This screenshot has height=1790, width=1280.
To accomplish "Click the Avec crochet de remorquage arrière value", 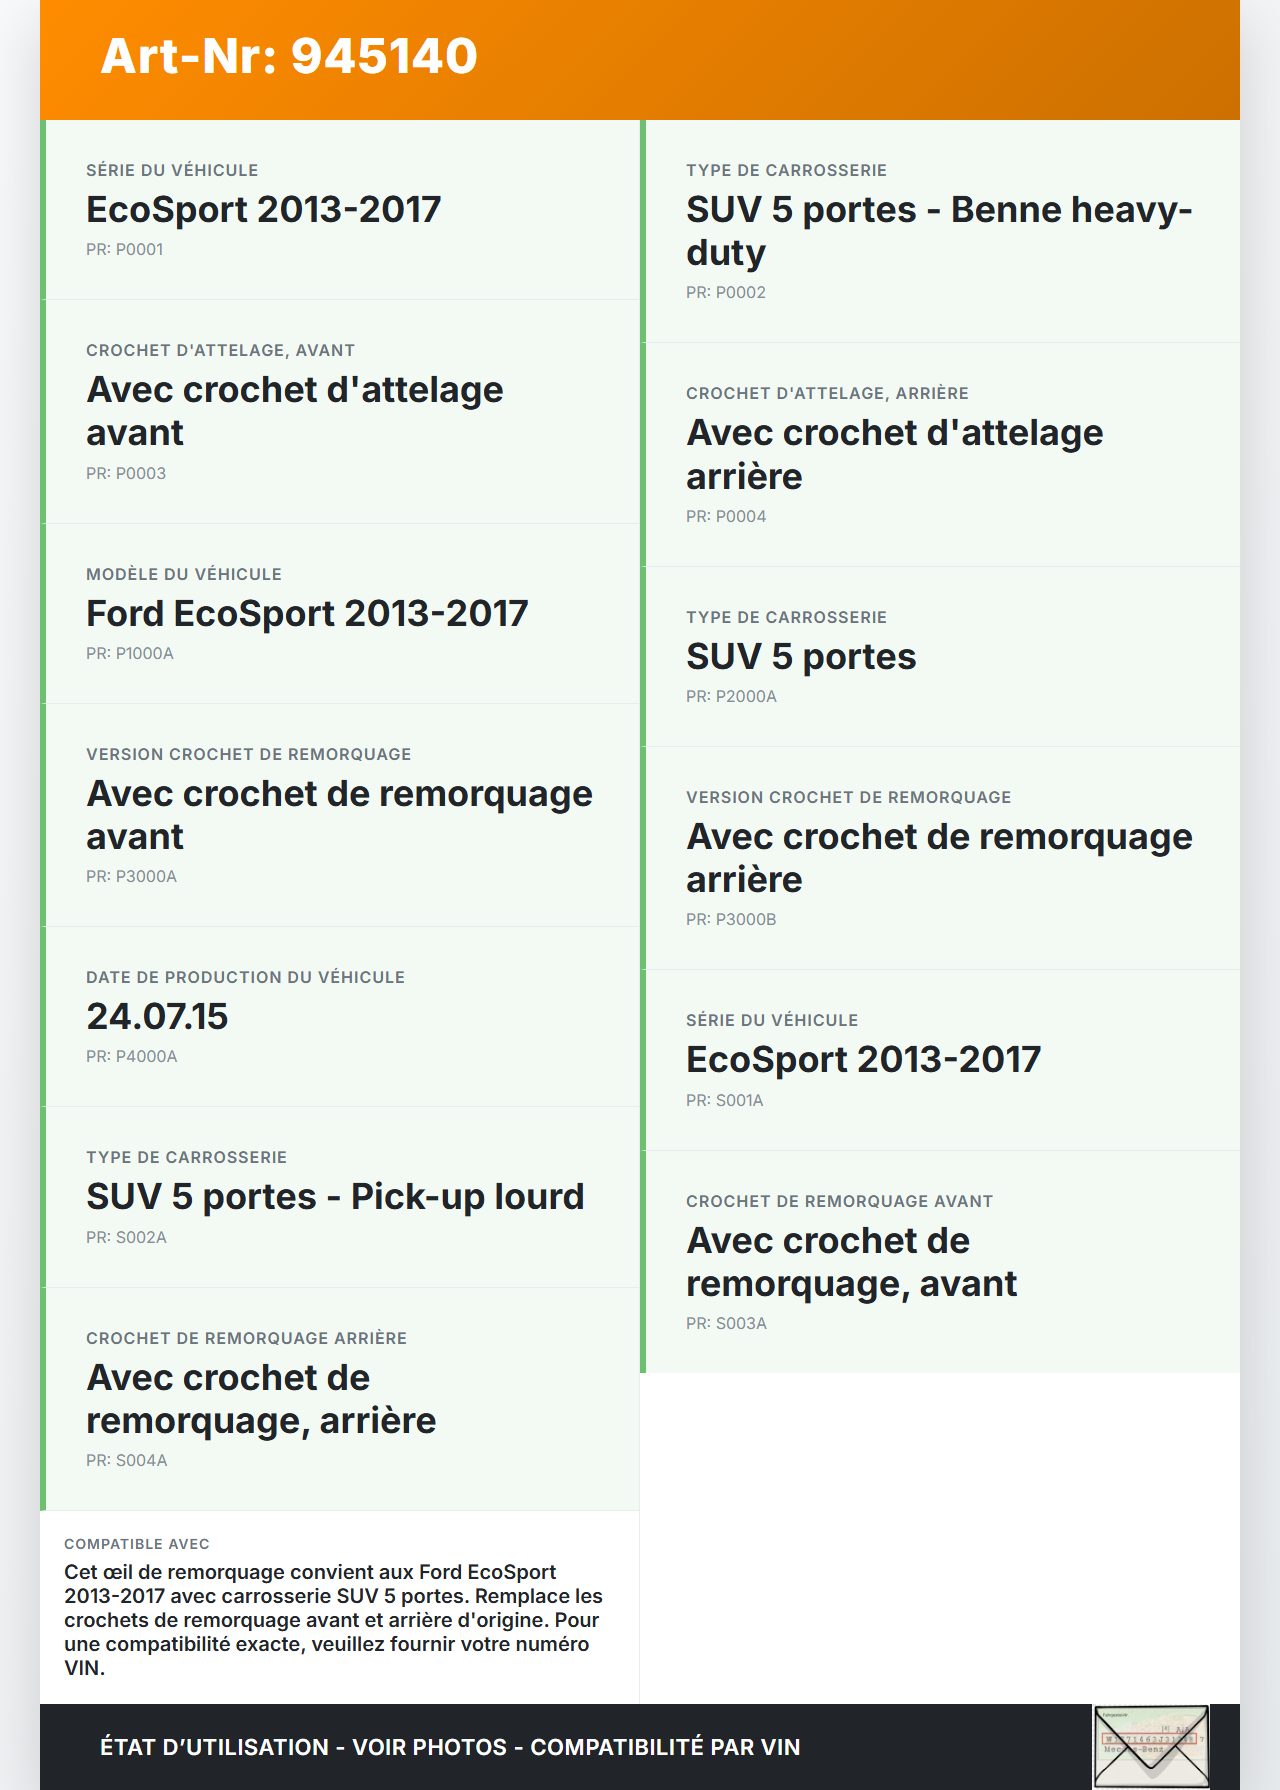I will click(x=938, y=858).
